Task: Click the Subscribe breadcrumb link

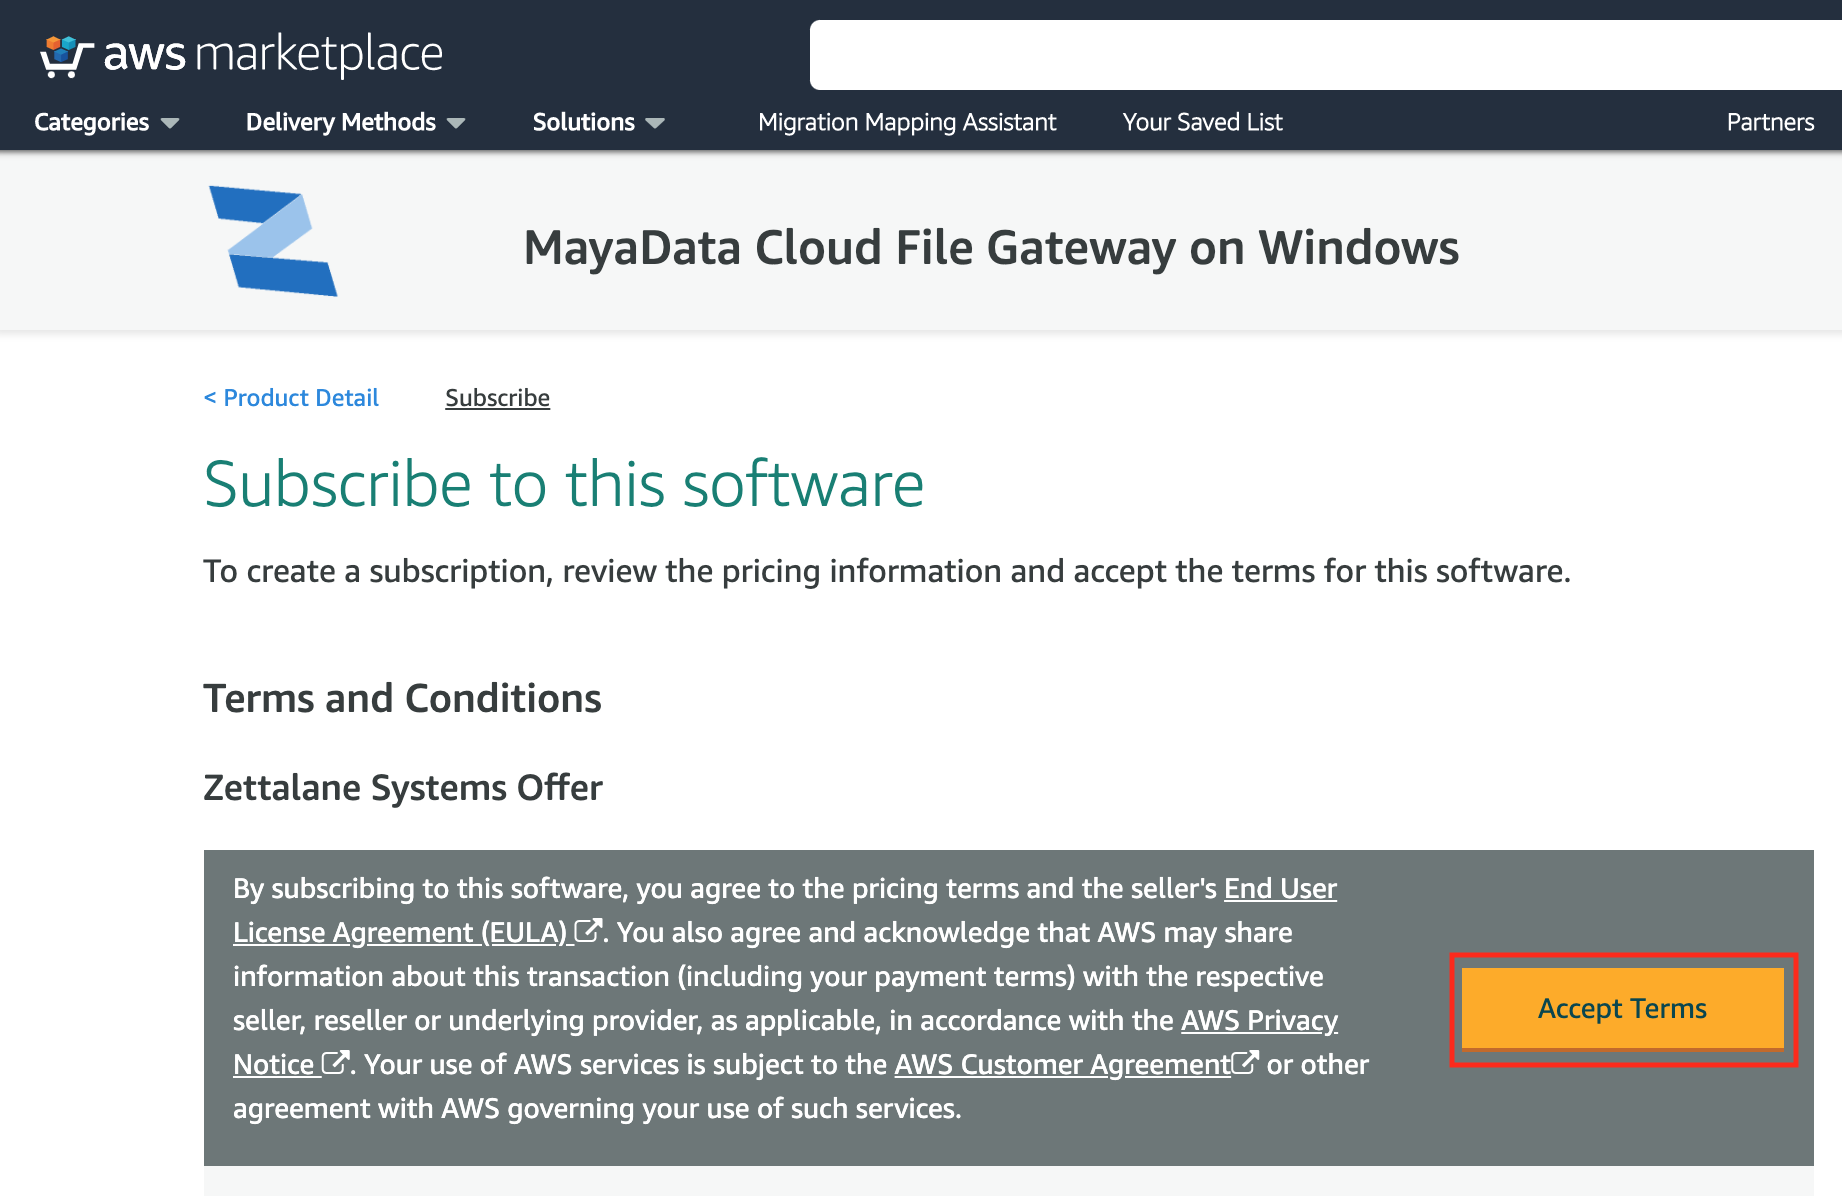Action: [x=497, y=398]
